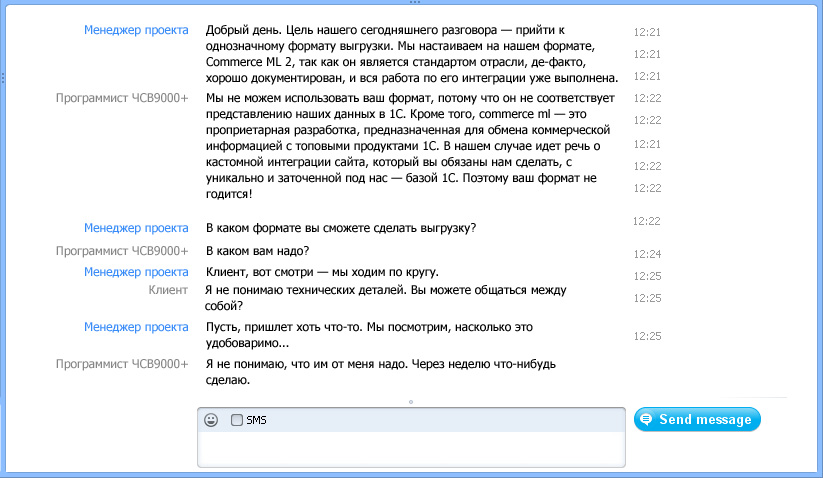Click the 12:24 timestamp
This screenshot has width=823, height=478.
click(x=647, y=254)
